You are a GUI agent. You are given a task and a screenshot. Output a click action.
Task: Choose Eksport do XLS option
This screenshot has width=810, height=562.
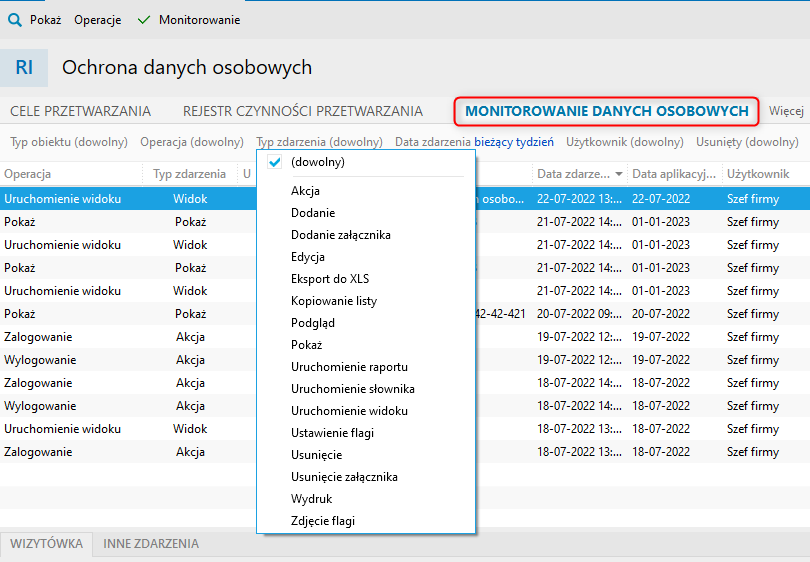click(x=366, y=279)
